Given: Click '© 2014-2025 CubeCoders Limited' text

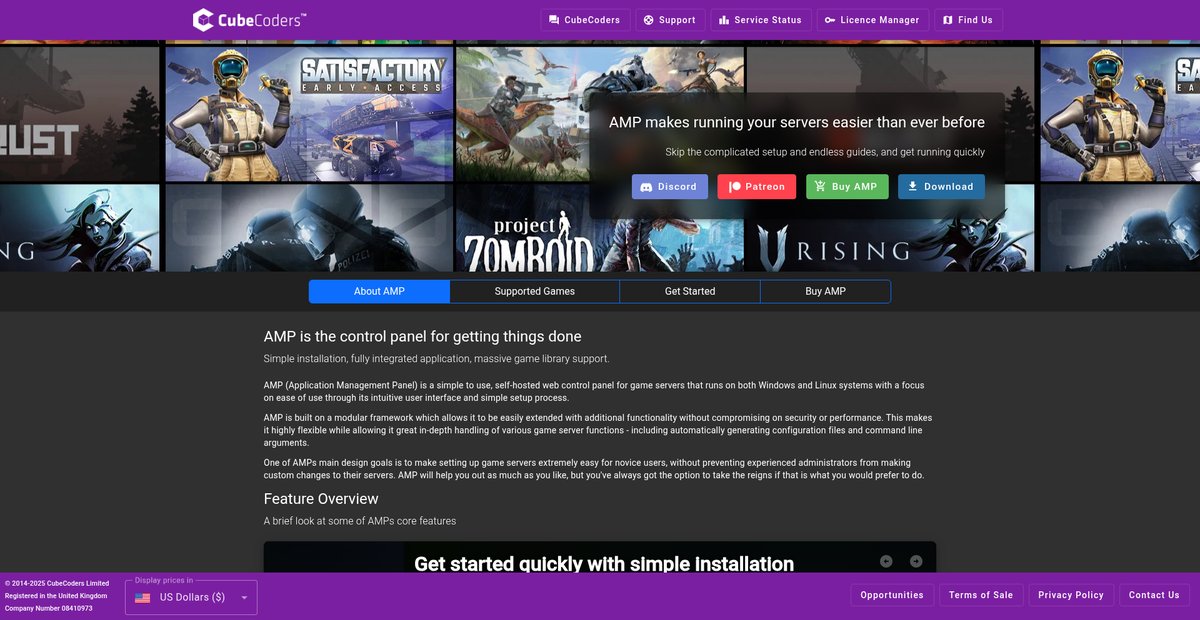Looking at the screenshot, I should click(x=57, y=583).
